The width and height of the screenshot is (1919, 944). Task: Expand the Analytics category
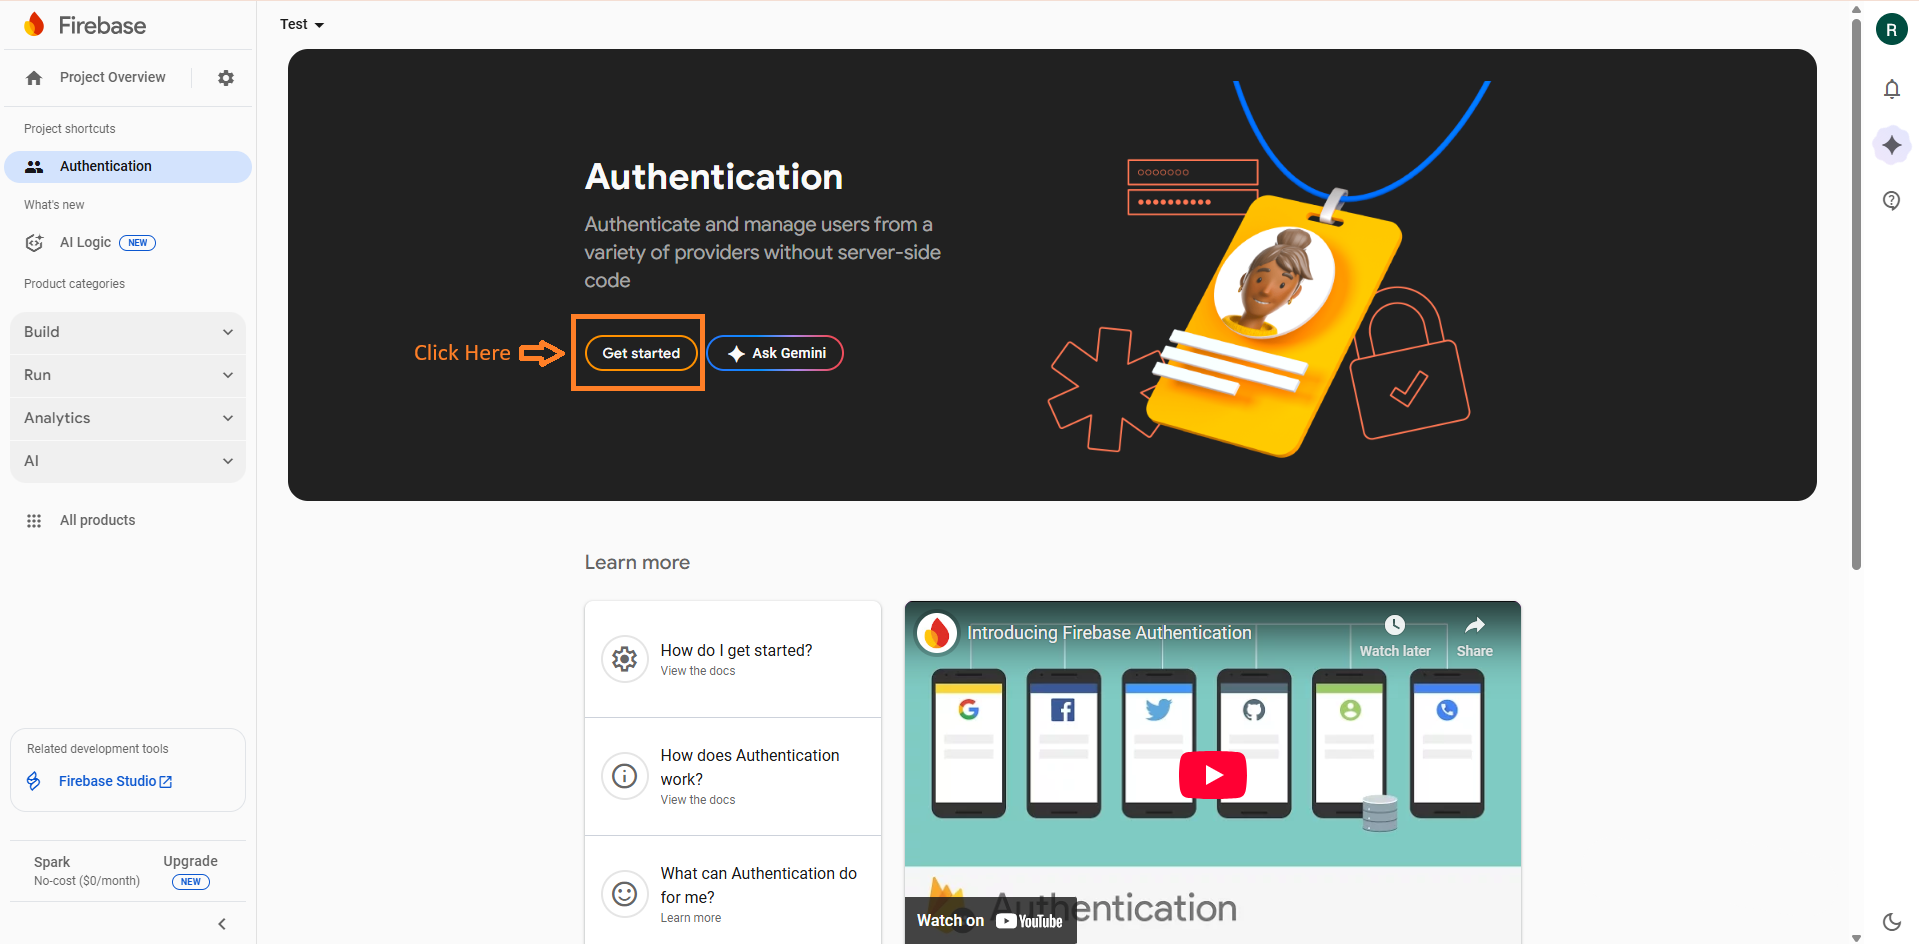coord(128,418)
